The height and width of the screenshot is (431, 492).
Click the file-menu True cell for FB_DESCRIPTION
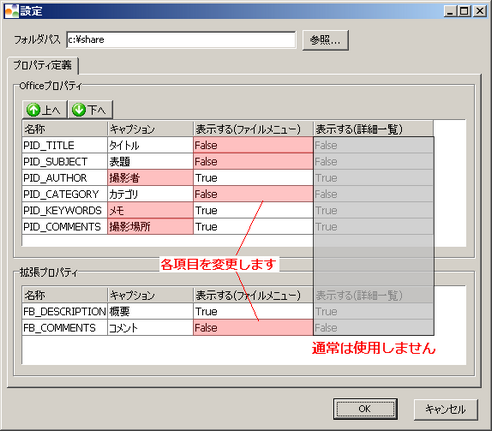(x=253, y=311)
